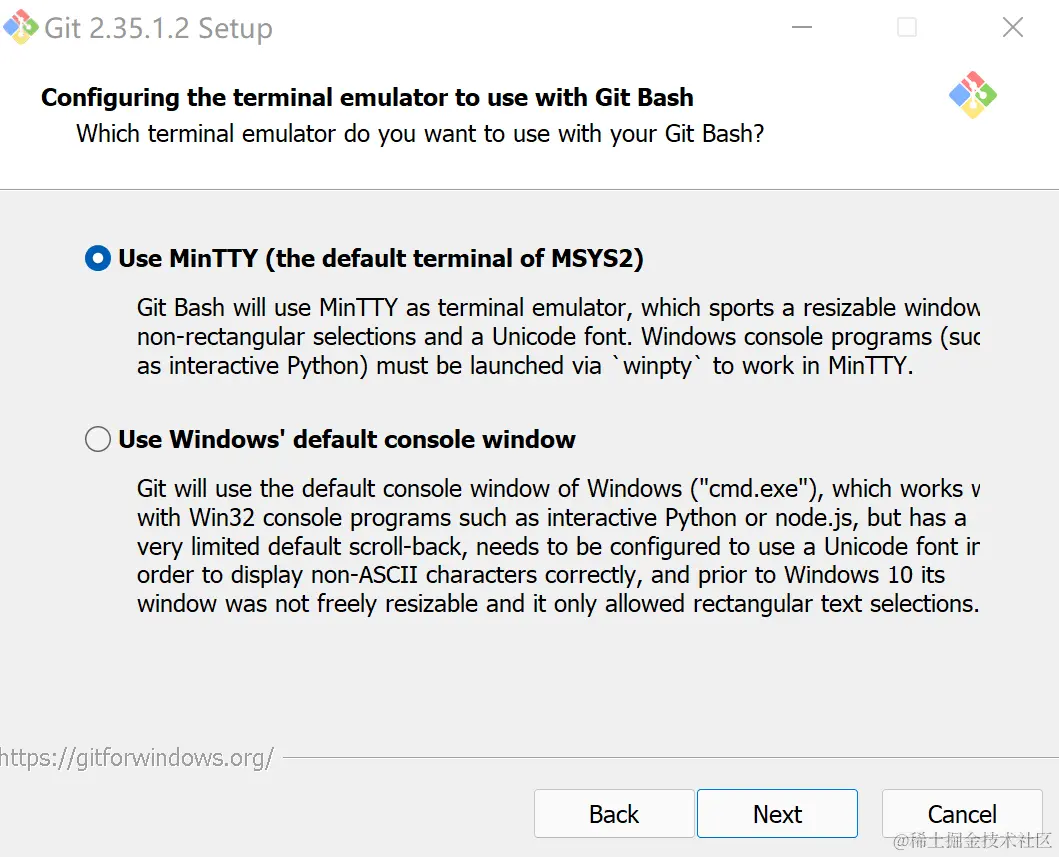Select the Use MinTTY radio button
The height and width of the screenshot is (857, 1059).
point(98,259)
